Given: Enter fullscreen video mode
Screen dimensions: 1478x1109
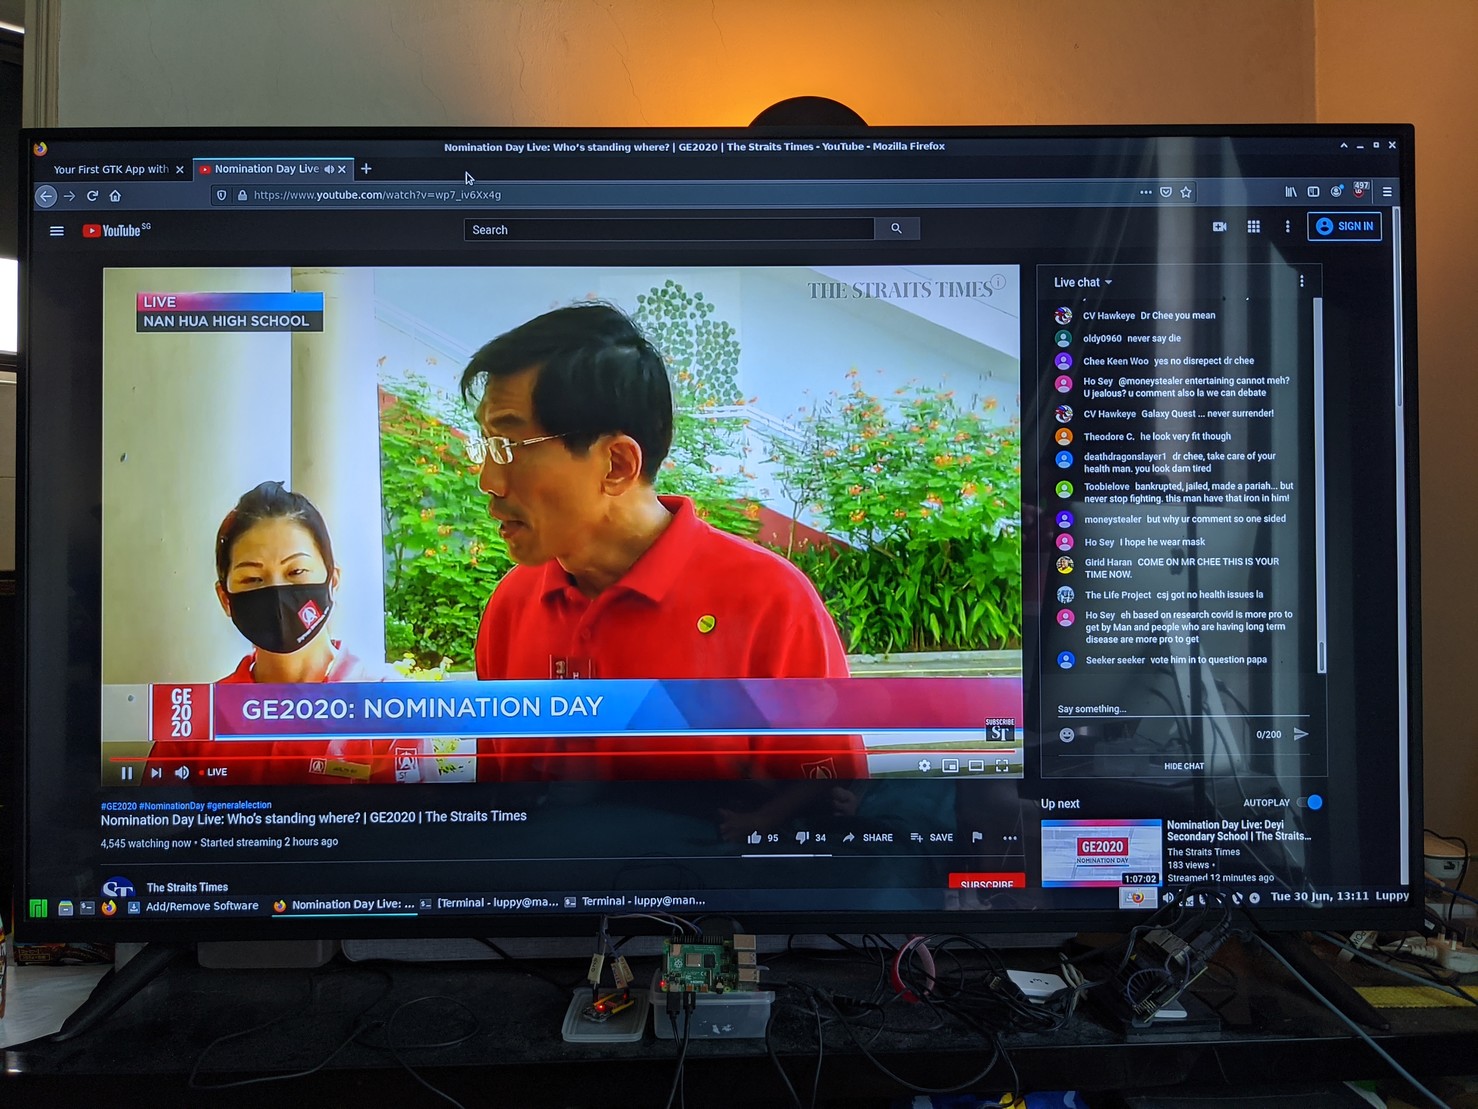Looking at the screenshot, I should [1002, 766].
